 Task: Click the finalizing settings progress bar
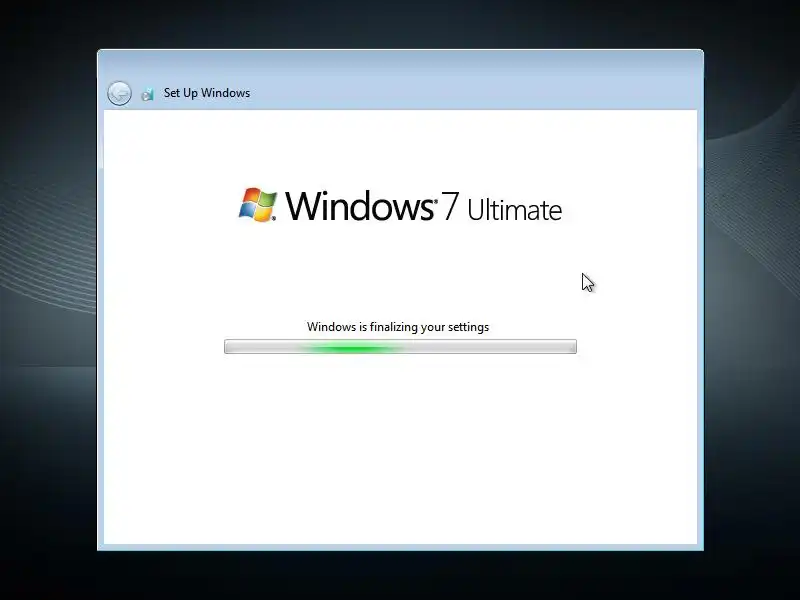(401, 346)
